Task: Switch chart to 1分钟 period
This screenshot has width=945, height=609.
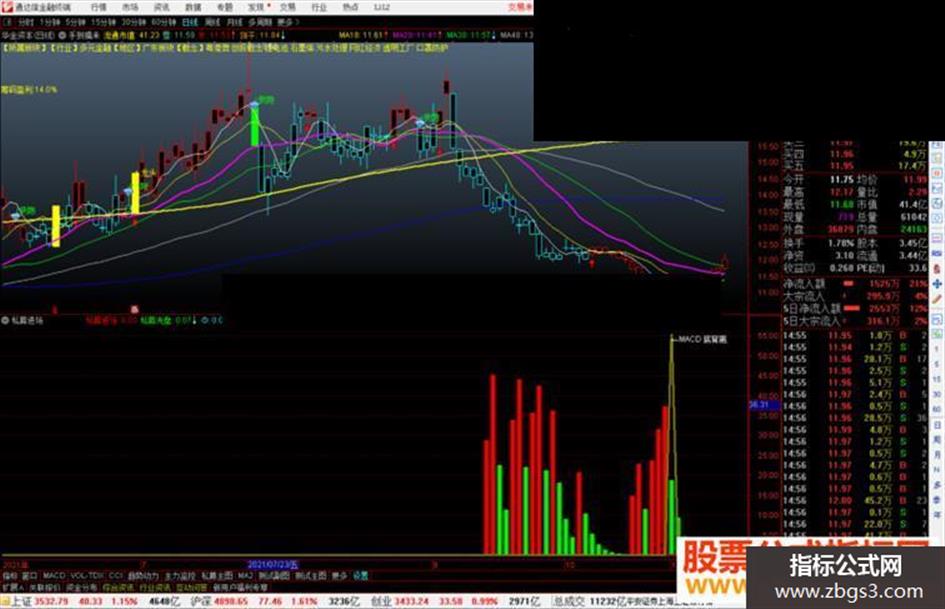Action: pos(49,22)
